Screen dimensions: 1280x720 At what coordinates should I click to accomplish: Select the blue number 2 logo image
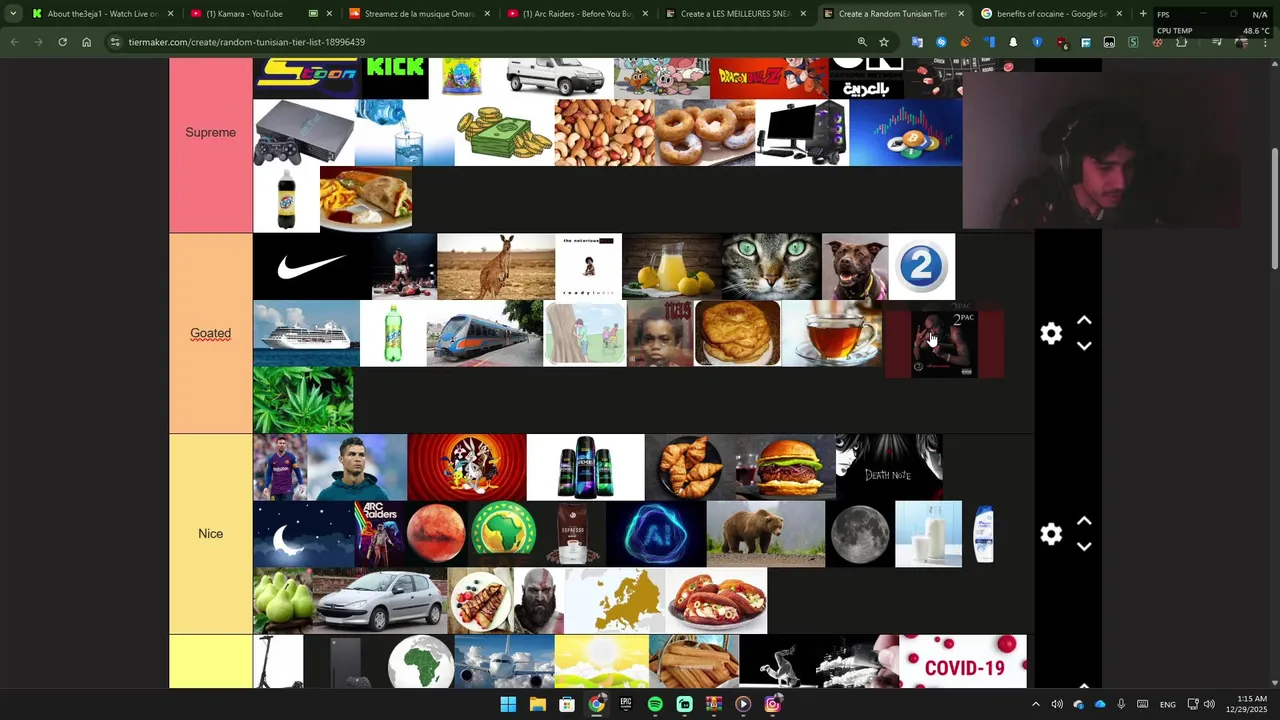point(921,267)
